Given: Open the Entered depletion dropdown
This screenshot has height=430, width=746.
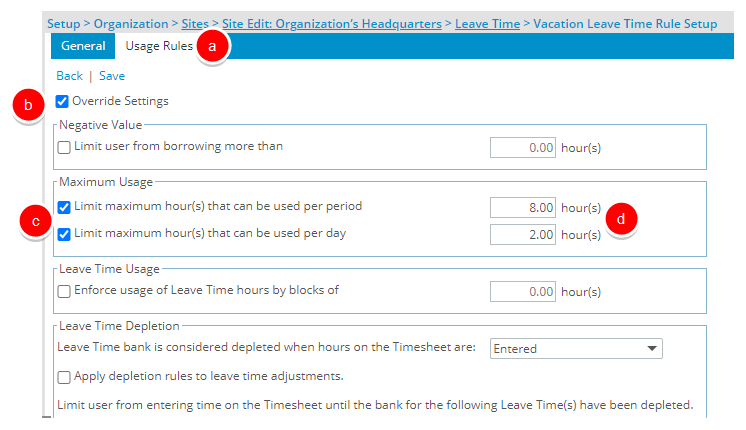Looking at the screenshot, I should click(576, 349).
